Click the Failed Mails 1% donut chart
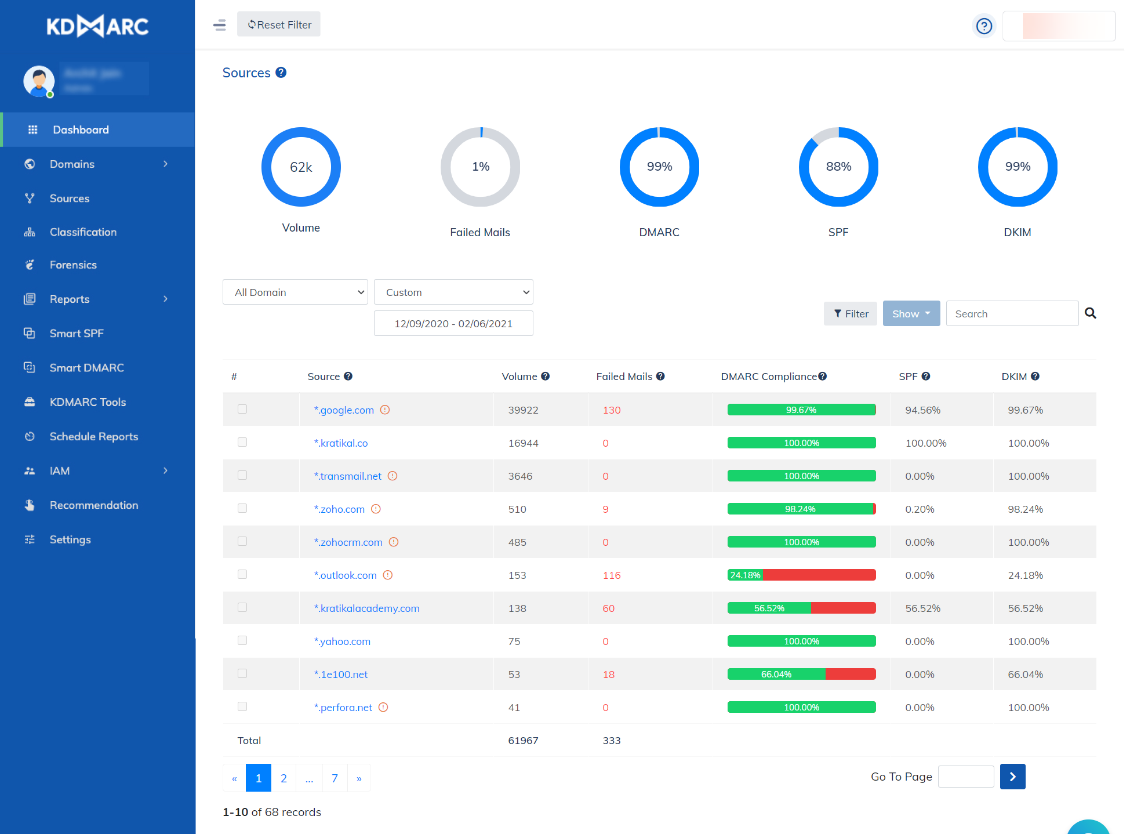Viewport: 1125px width, 835px height. click(480, 167)
